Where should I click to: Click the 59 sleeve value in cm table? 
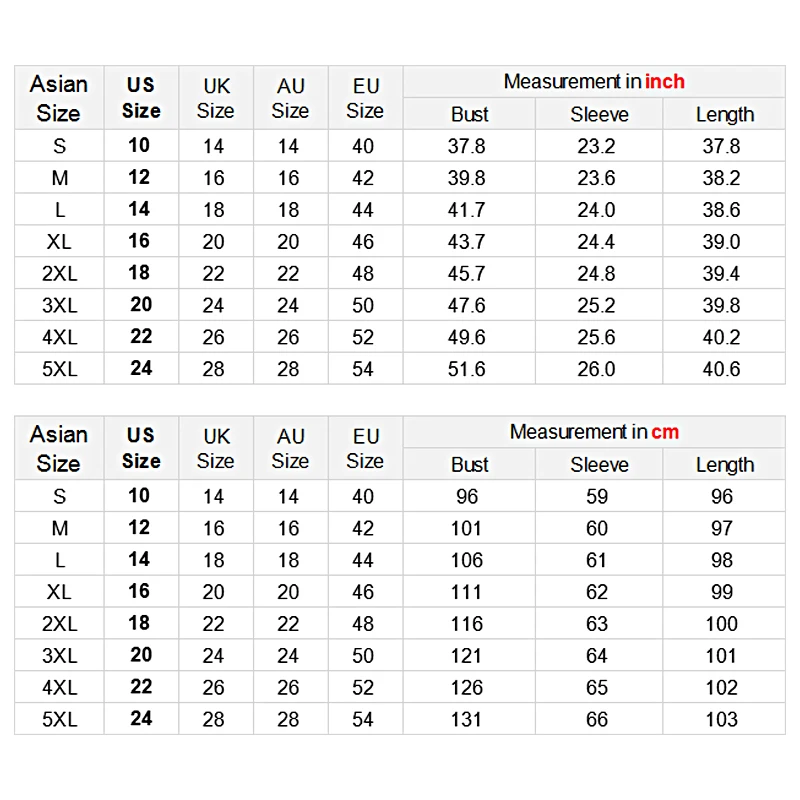point(597,496)
